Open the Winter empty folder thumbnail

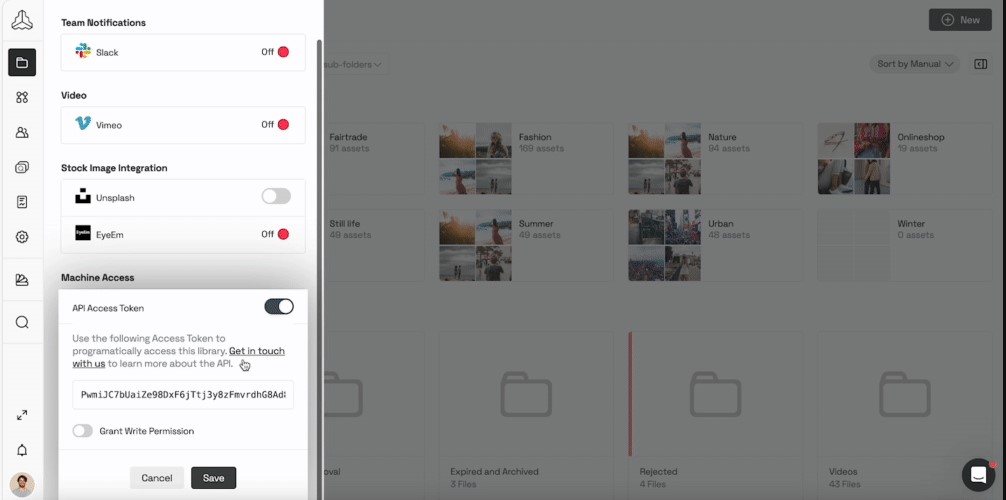(x=854, y=245)
